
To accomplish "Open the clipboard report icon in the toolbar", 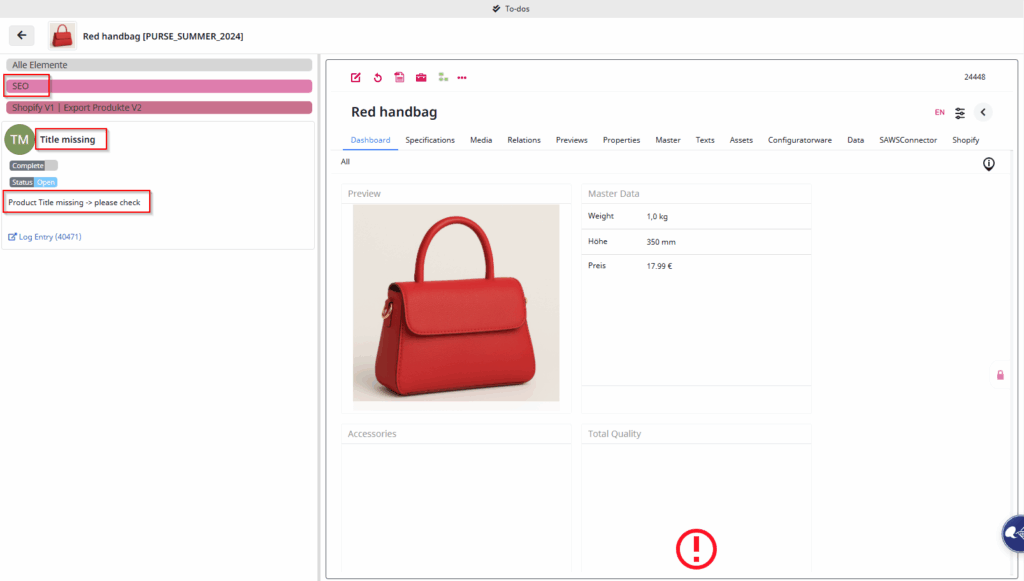I will click(x=399, y=77).
